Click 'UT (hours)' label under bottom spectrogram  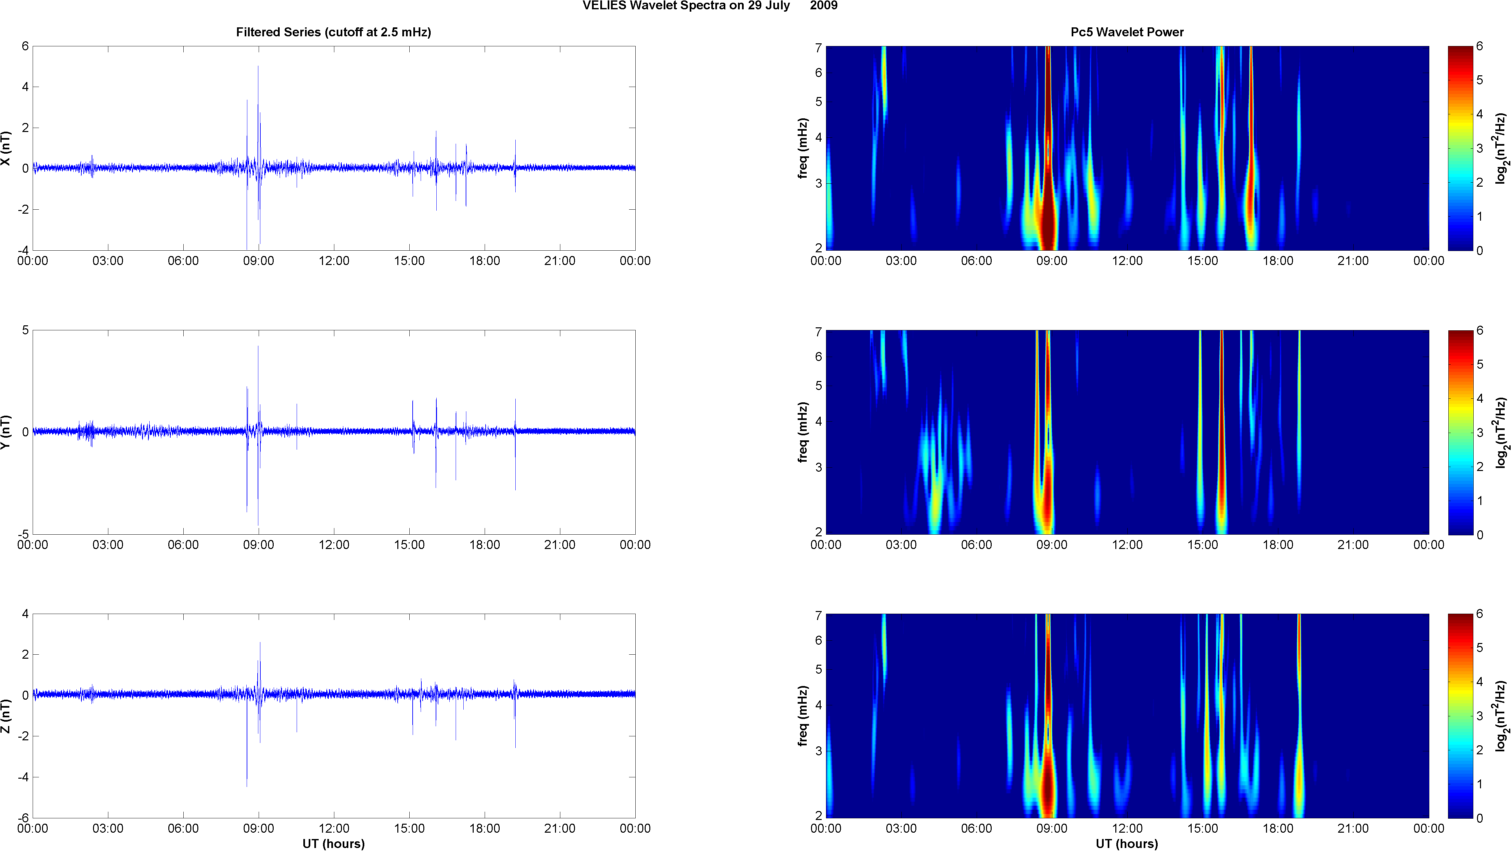click(1127, 844)
